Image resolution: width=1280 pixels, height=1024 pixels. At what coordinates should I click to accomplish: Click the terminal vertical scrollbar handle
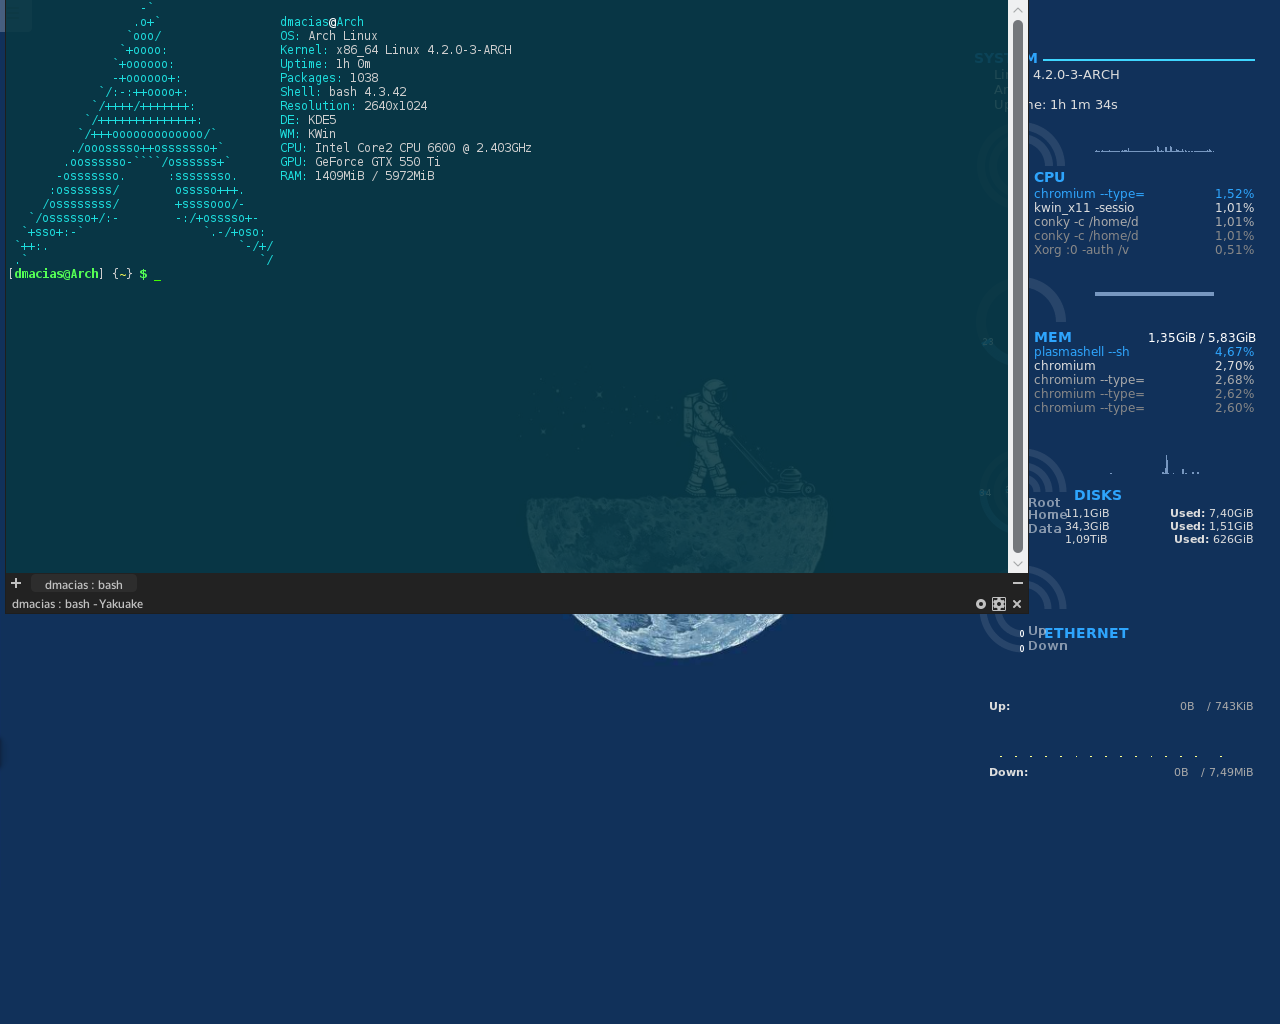point(1018,287)
